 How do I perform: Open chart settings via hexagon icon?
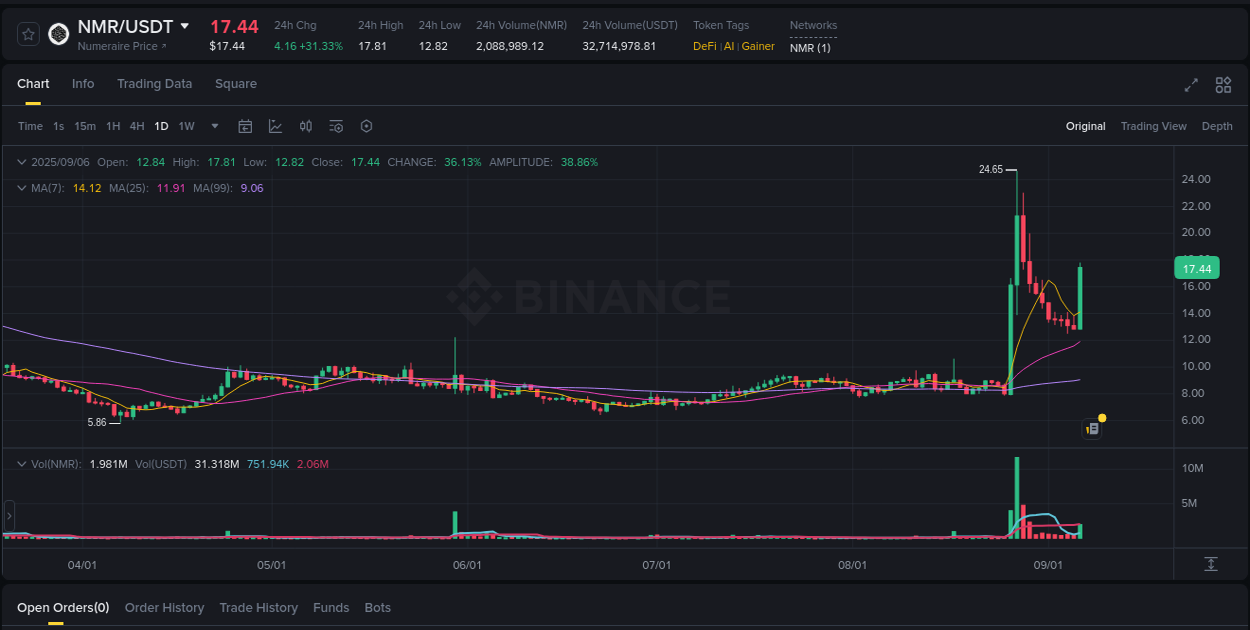pos(366,126)
